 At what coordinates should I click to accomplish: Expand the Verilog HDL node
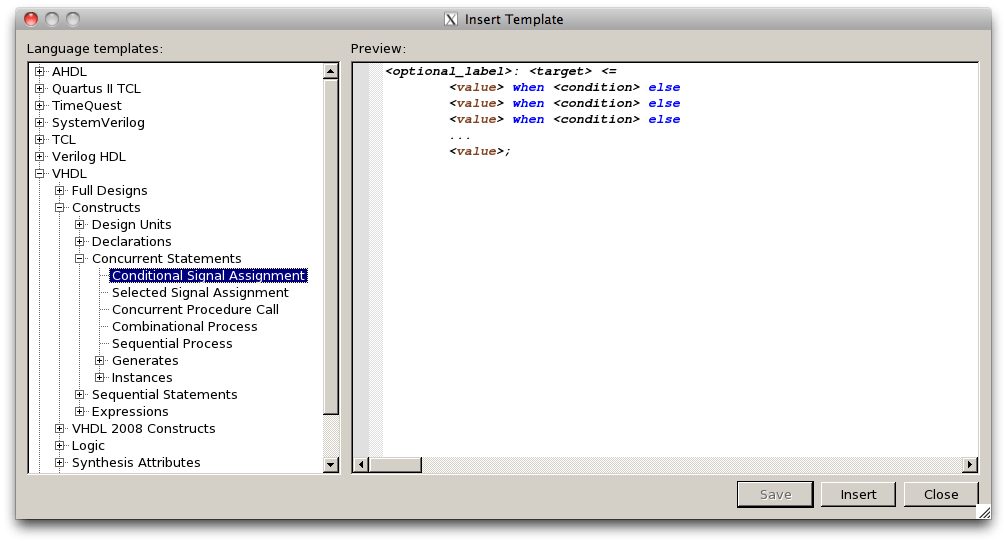pyautogui.click(x=40, y=157)
